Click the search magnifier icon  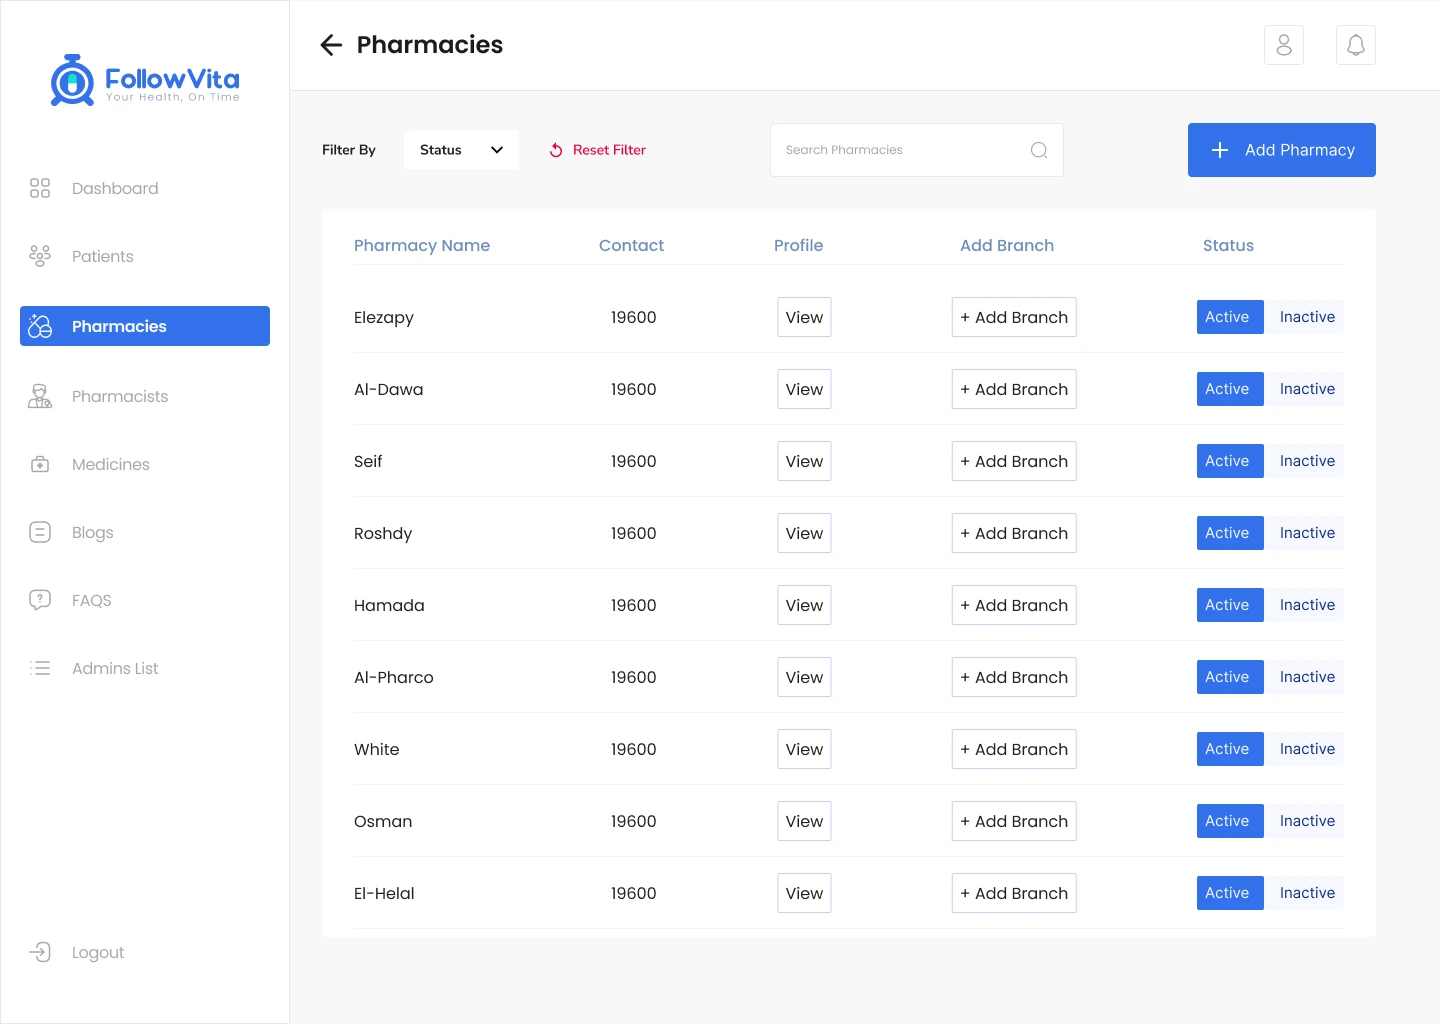coord(1039,150)
